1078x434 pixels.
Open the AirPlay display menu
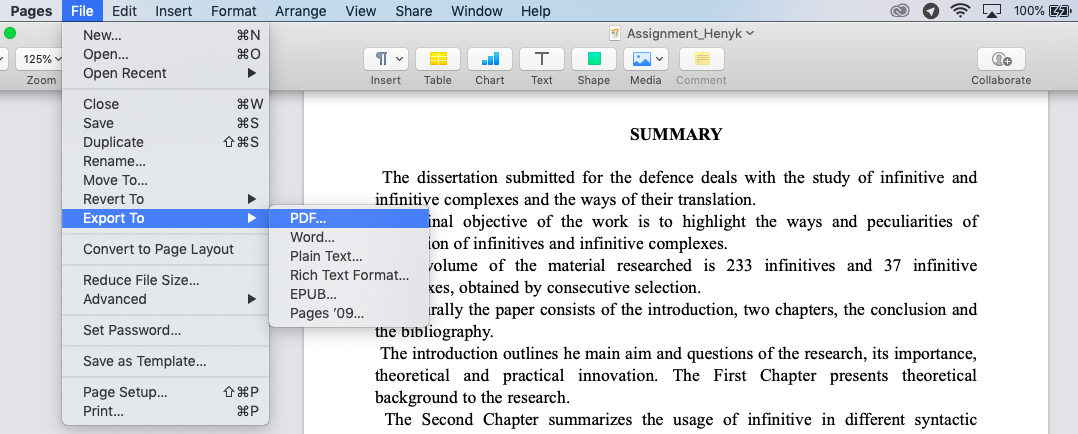pos(991,11)
